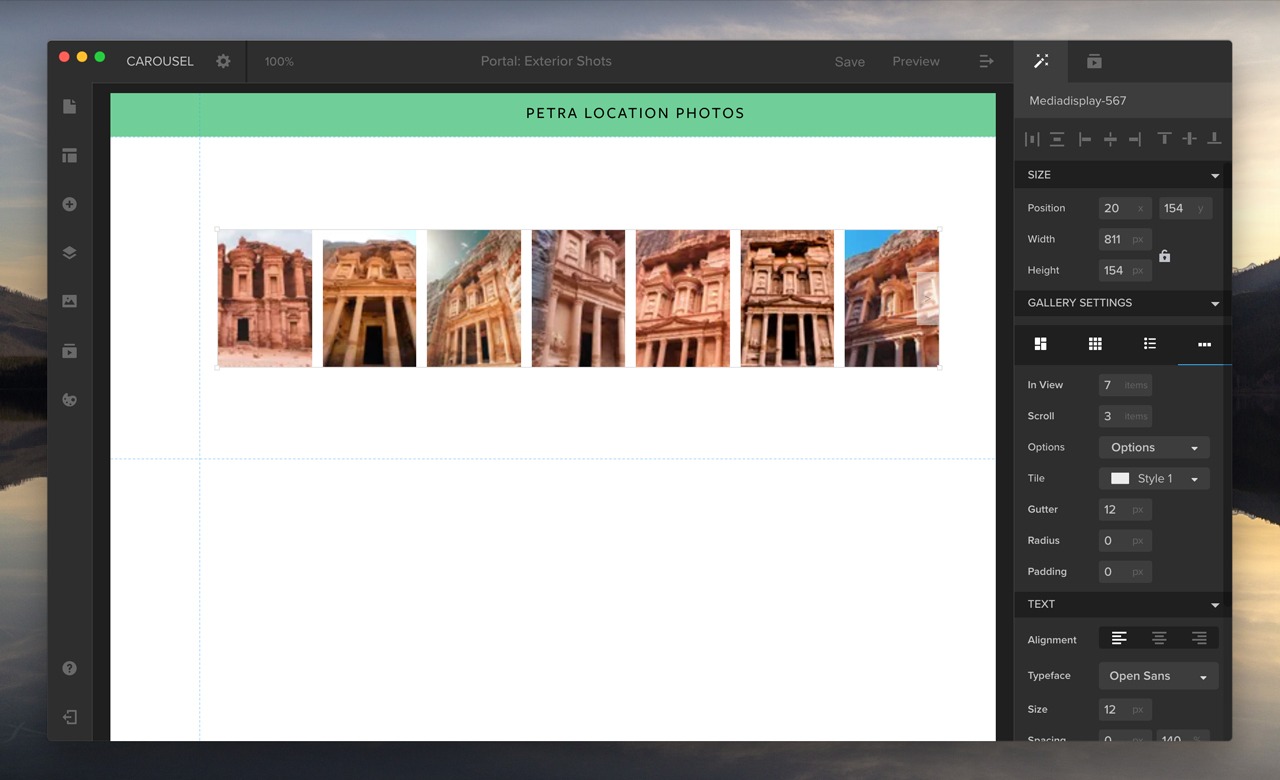Viewport: 1280px width, 780px height.
Task: Open the magic wand design tab
Action: tap(1041, 61)
